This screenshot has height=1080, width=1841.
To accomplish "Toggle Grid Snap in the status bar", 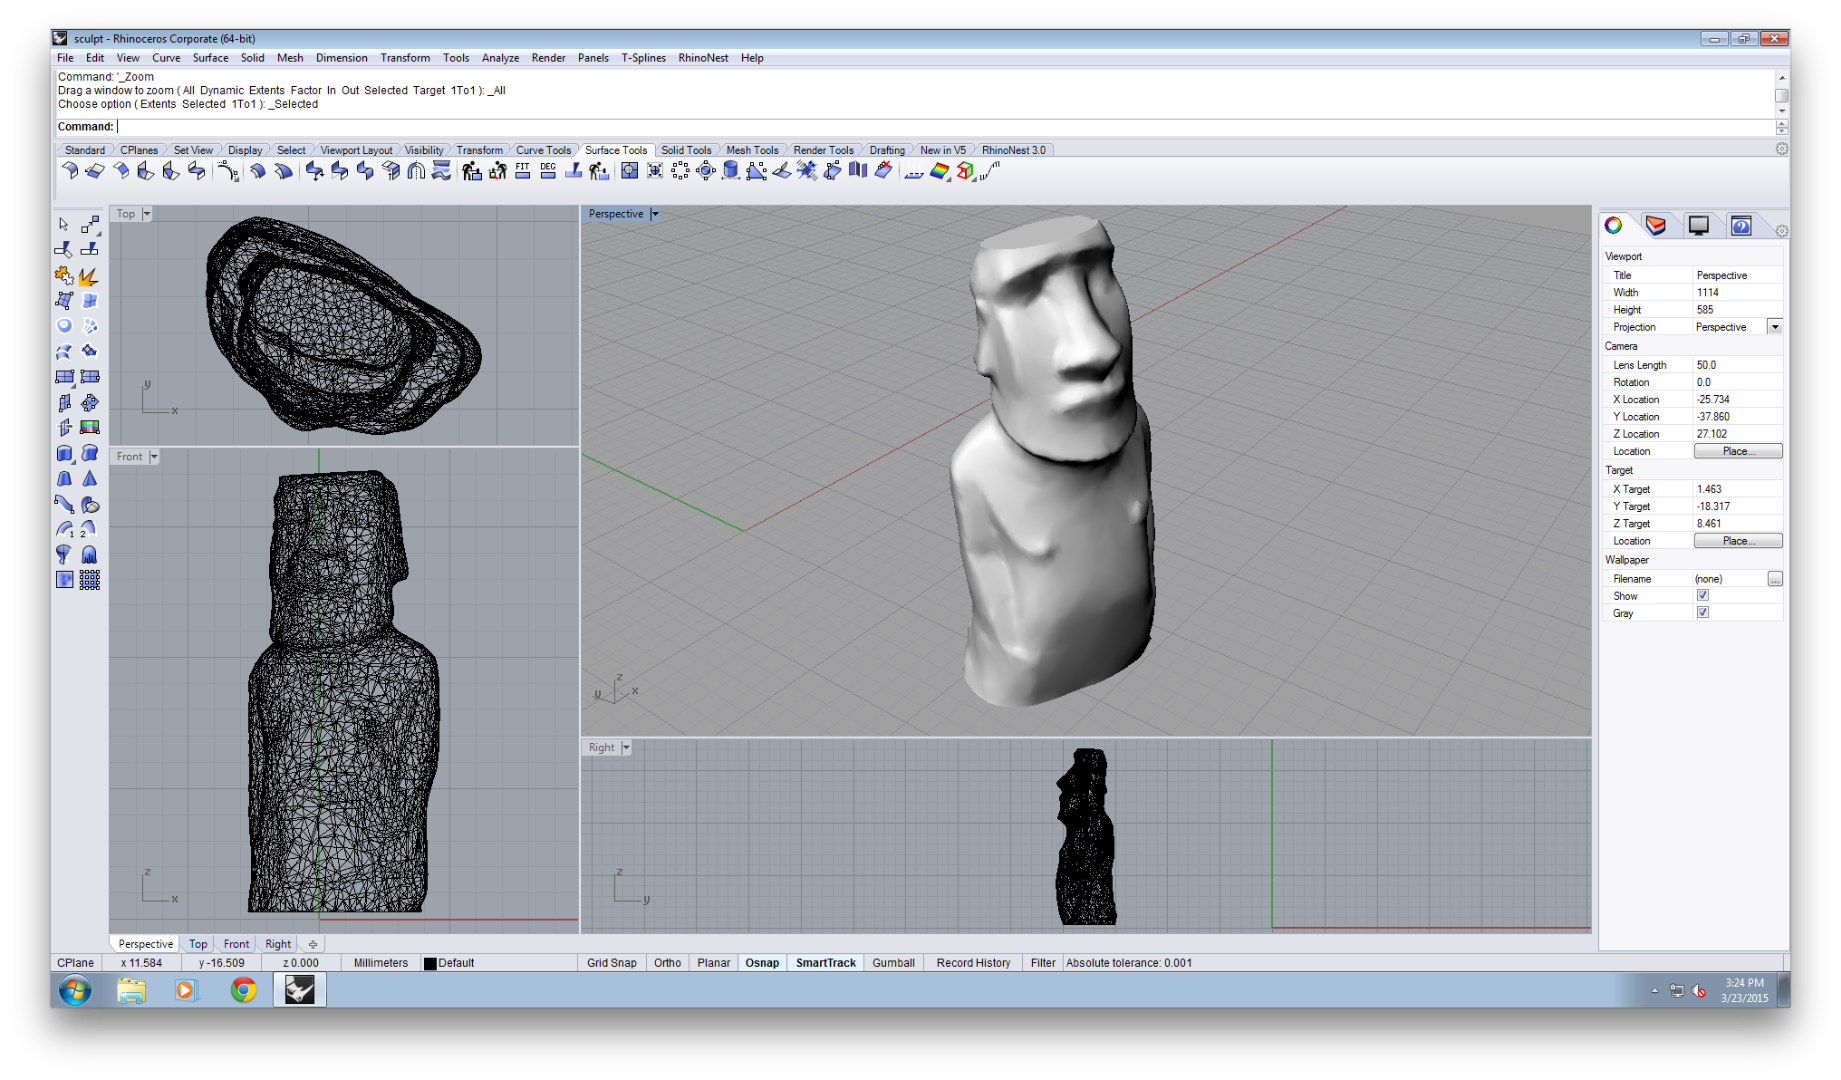I will coord(611,963).
